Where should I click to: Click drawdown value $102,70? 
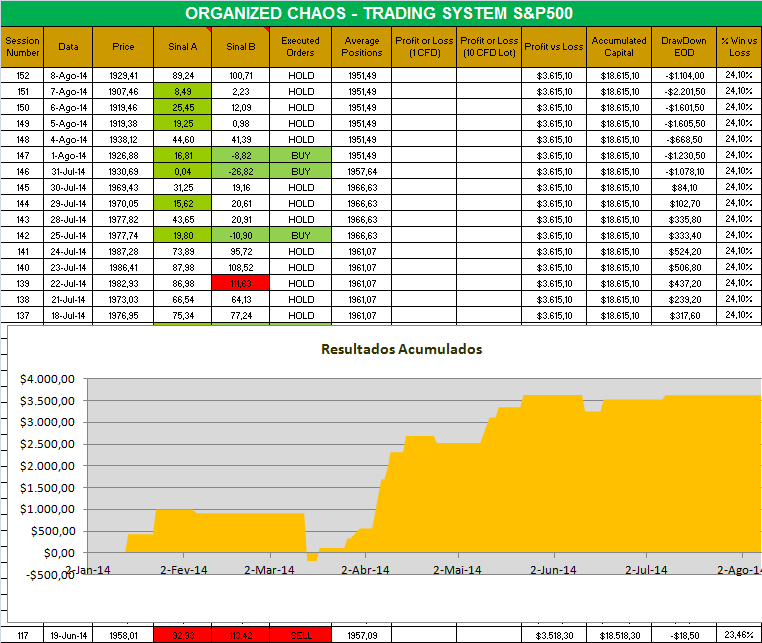(684, 204)
